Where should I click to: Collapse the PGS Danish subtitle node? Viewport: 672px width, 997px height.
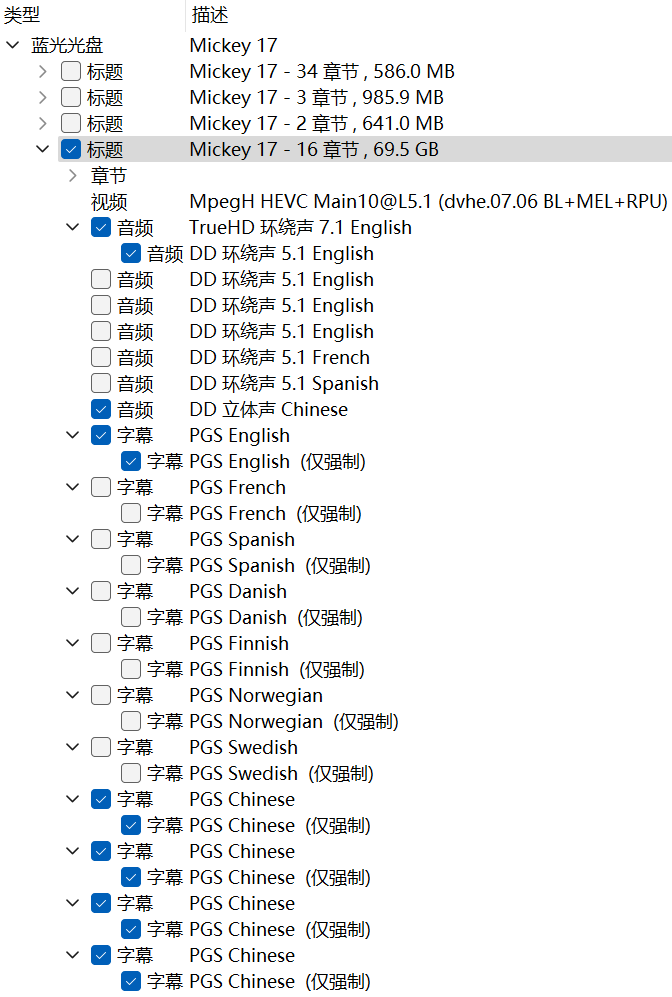click(72, 592)
